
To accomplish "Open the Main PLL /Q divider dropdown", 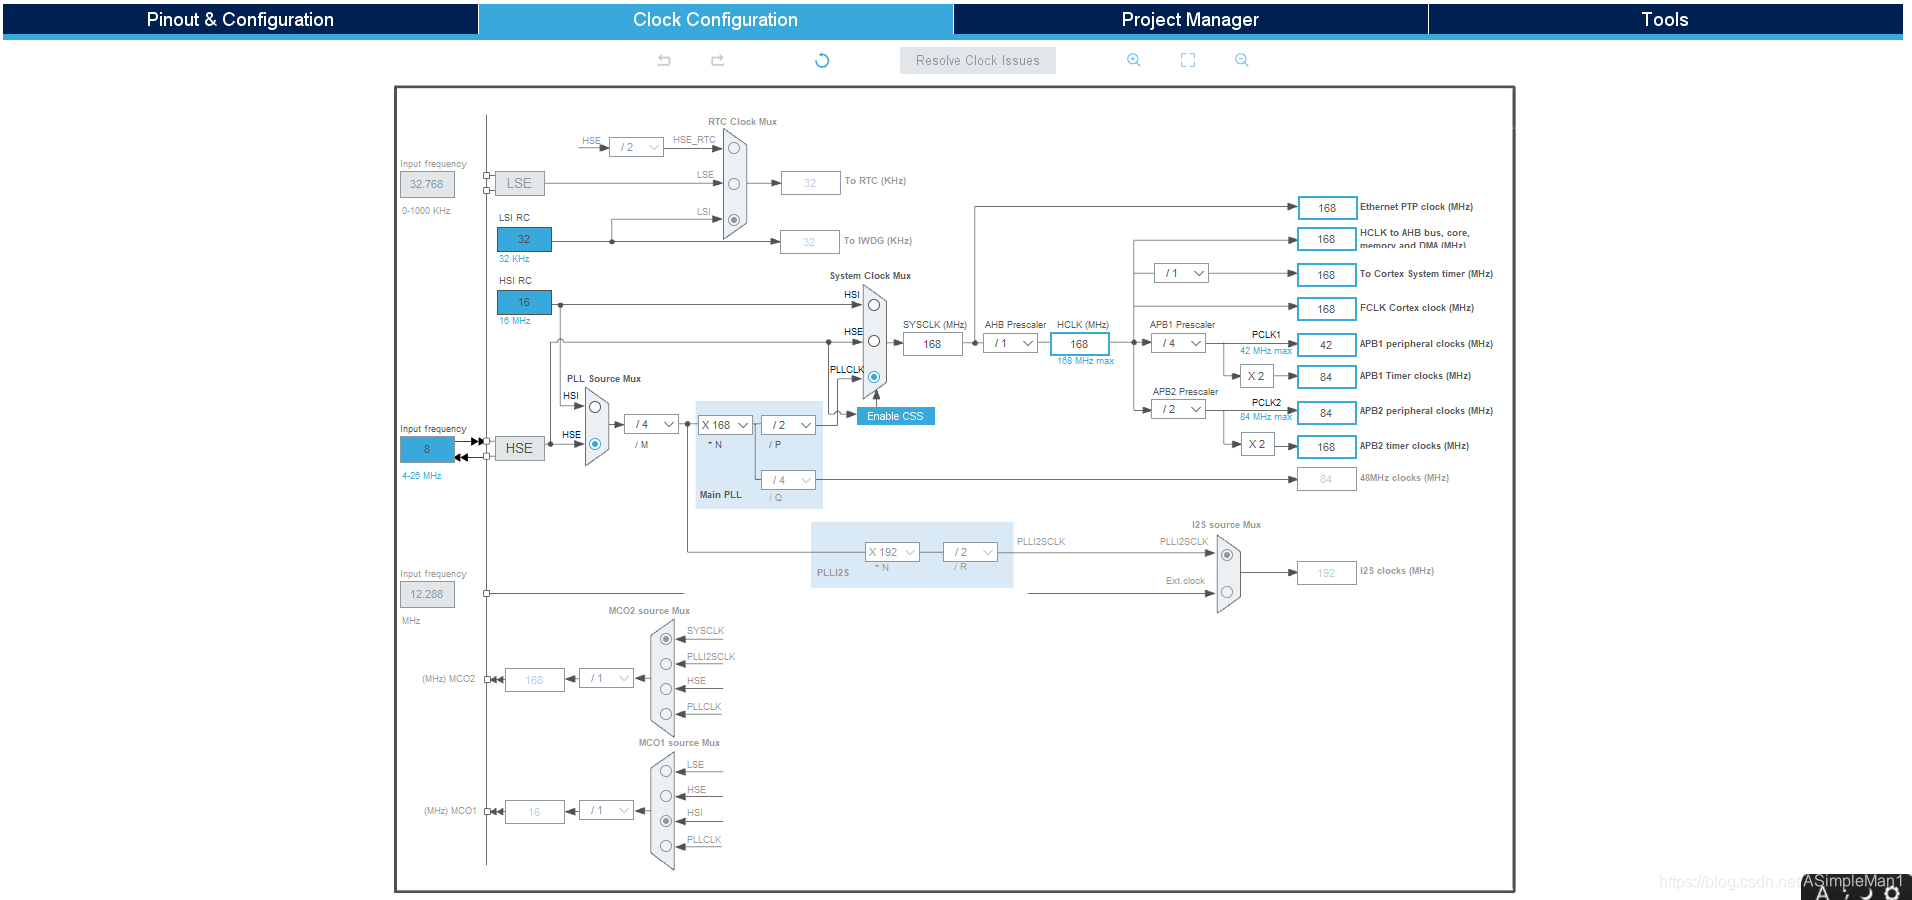I will (788, 480).
